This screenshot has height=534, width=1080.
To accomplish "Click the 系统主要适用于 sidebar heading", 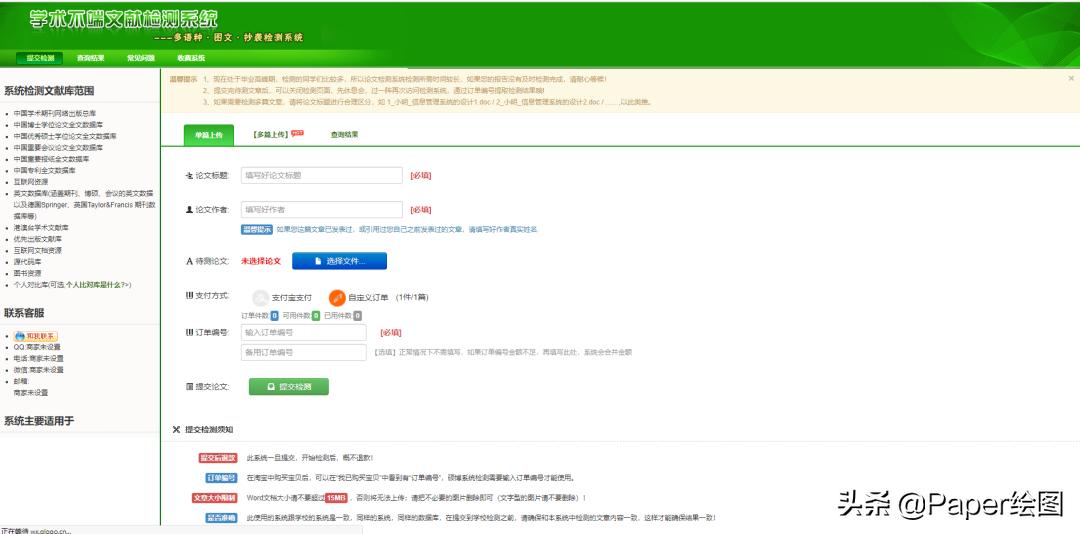I will (39, 421).
